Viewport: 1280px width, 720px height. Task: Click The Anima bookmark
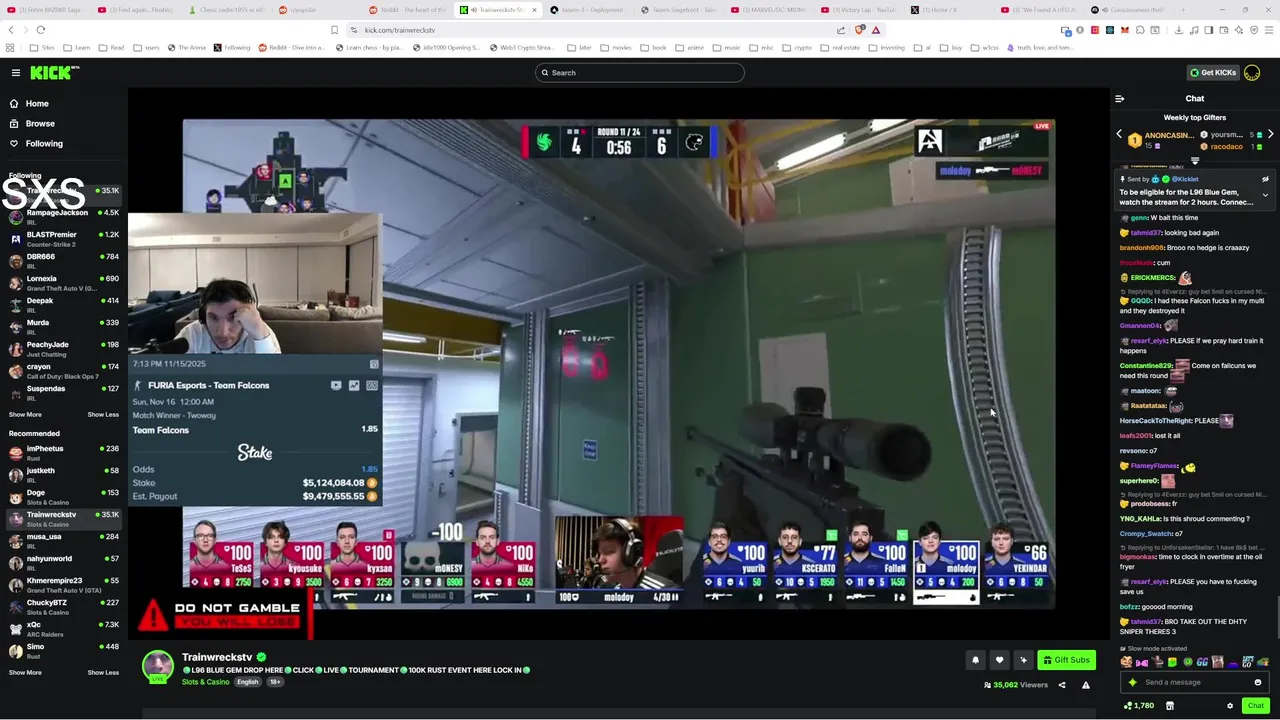coord(186,48)
